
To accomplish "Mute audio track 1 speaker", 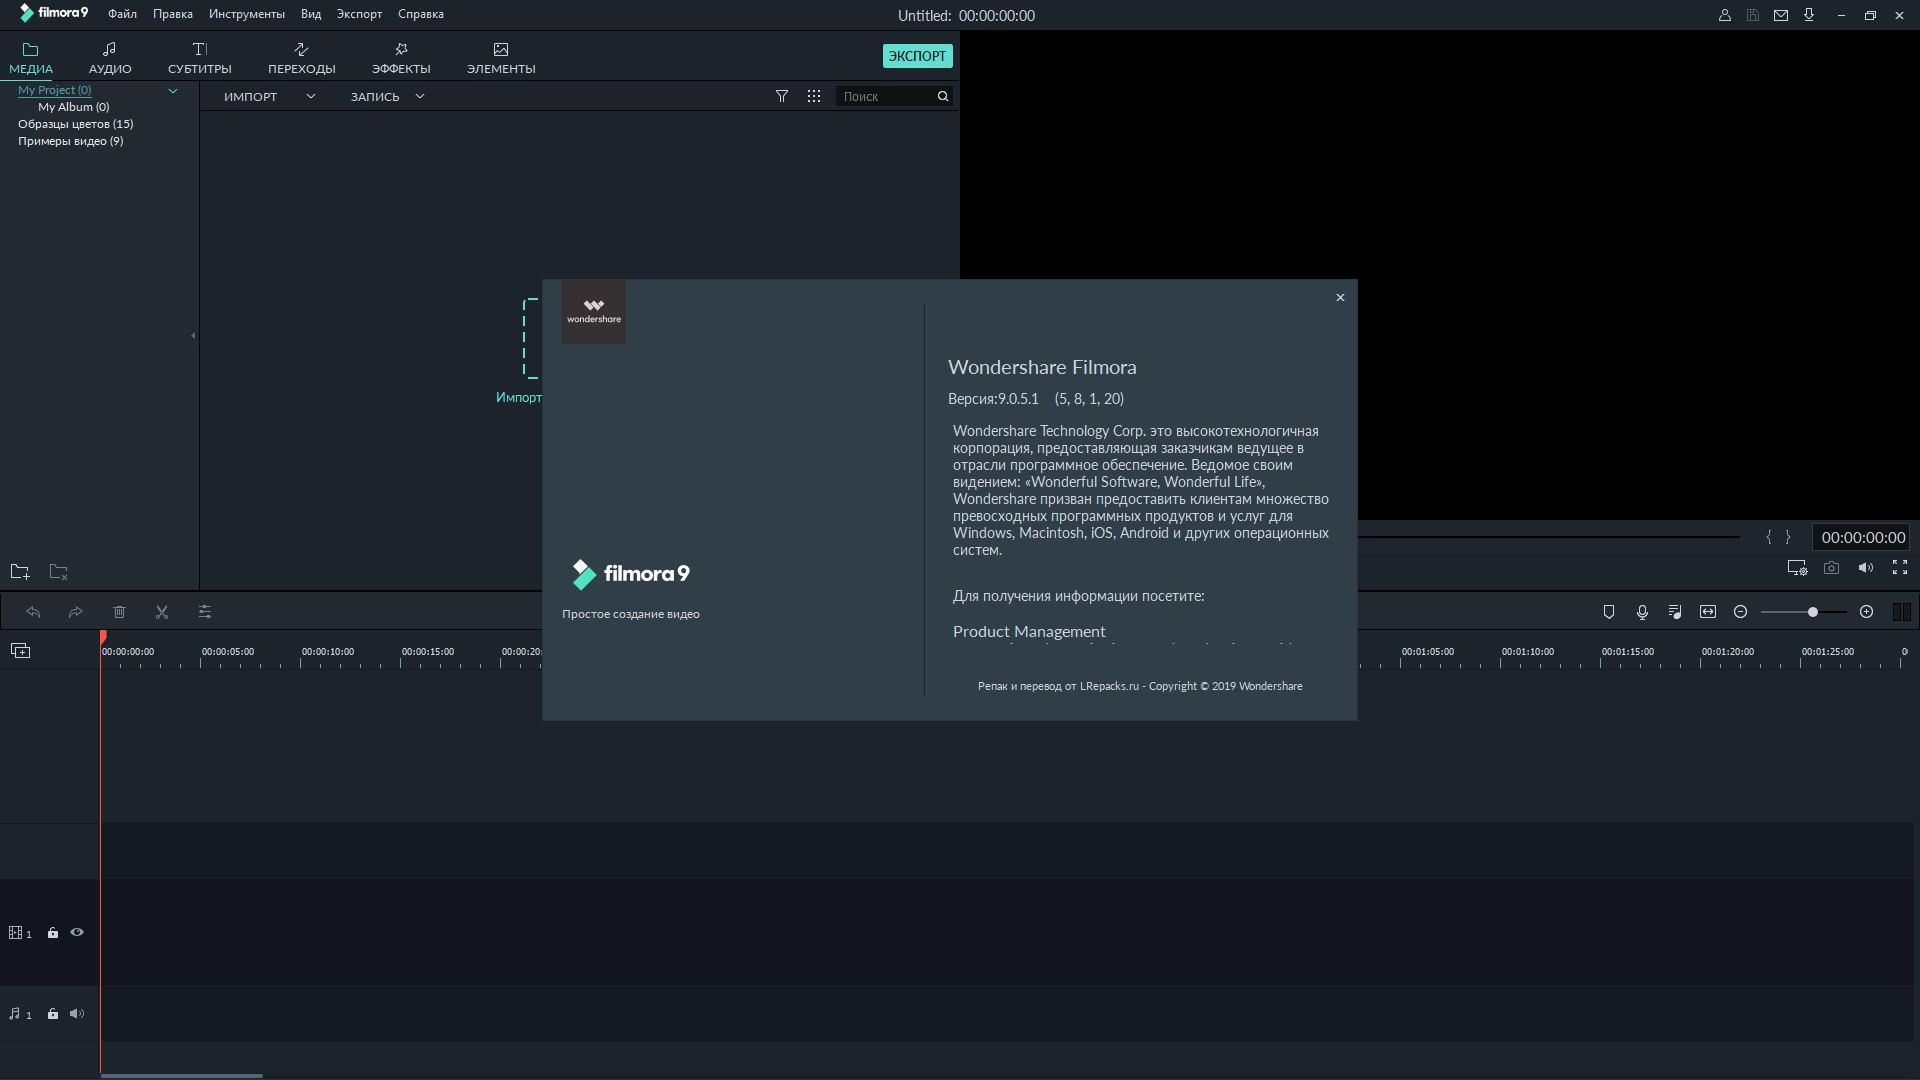I will pyautogui.click(x=77, y=1014).
